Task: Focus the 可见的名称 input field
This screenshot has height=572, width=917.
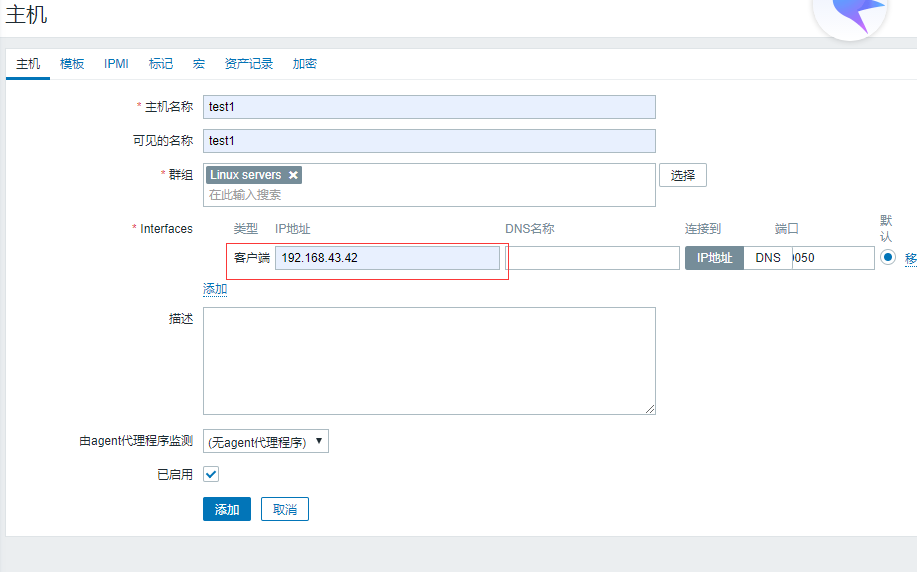Action: 429,141
